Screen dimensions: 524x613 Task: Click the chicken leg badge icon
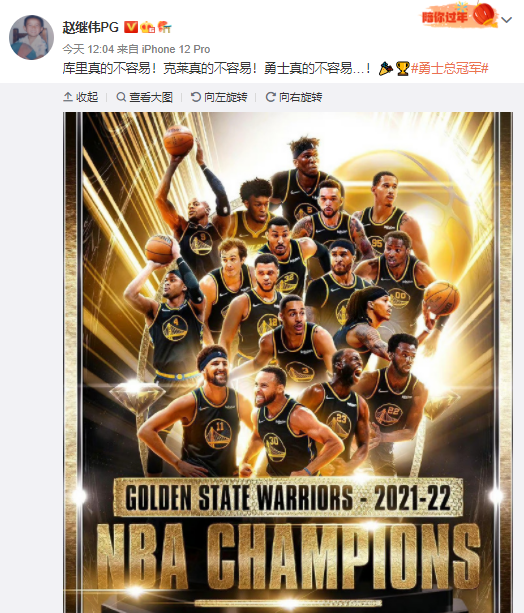164,27
